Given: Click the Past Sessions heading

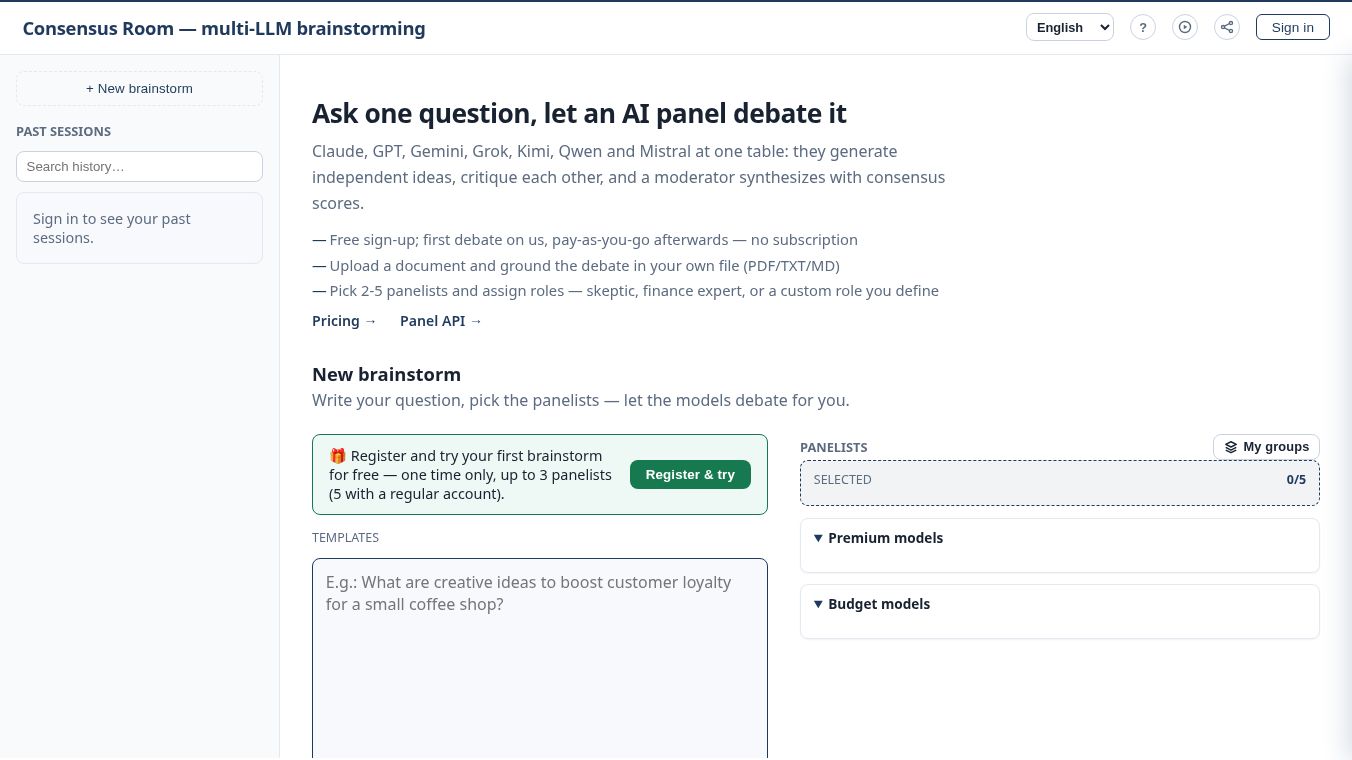Looking at the screenshot, I should [x=64, y=132].
